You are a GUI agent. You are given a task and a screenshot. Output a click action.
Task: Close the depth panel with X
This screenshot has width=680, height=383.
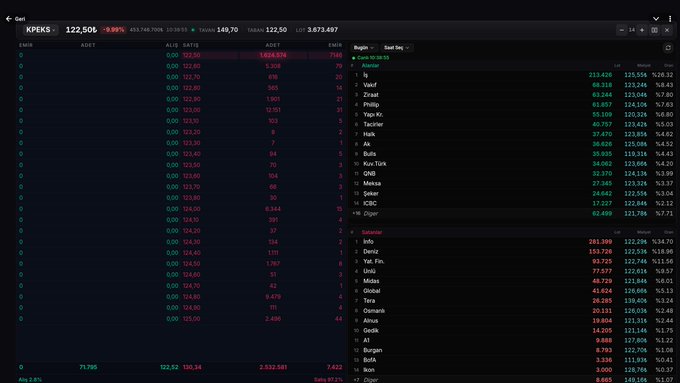coord(667,30)
